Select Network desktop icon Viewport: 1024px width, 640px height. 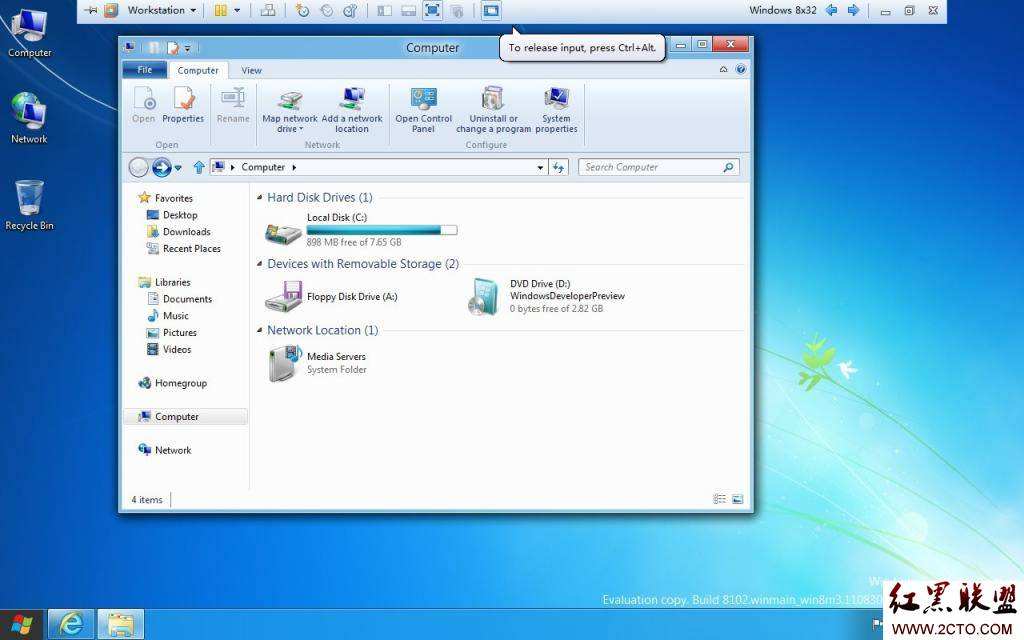pos(29,118)
